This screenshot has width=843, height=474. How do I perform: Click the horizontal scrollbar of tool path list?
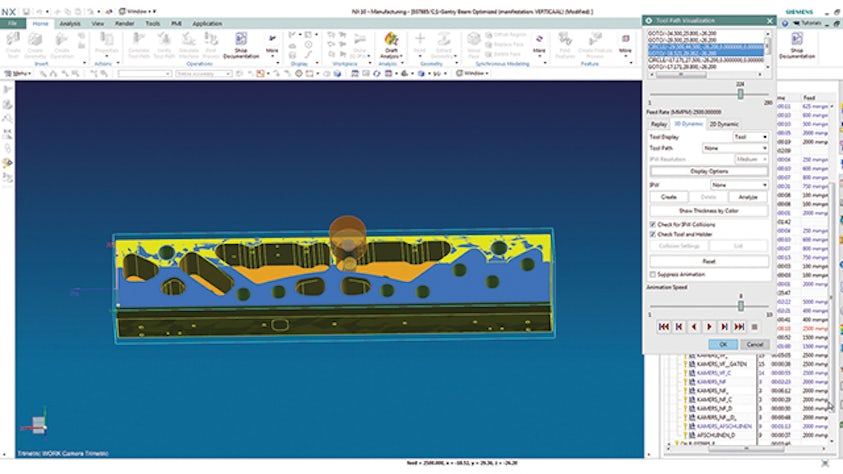click(x=706, y=75)
